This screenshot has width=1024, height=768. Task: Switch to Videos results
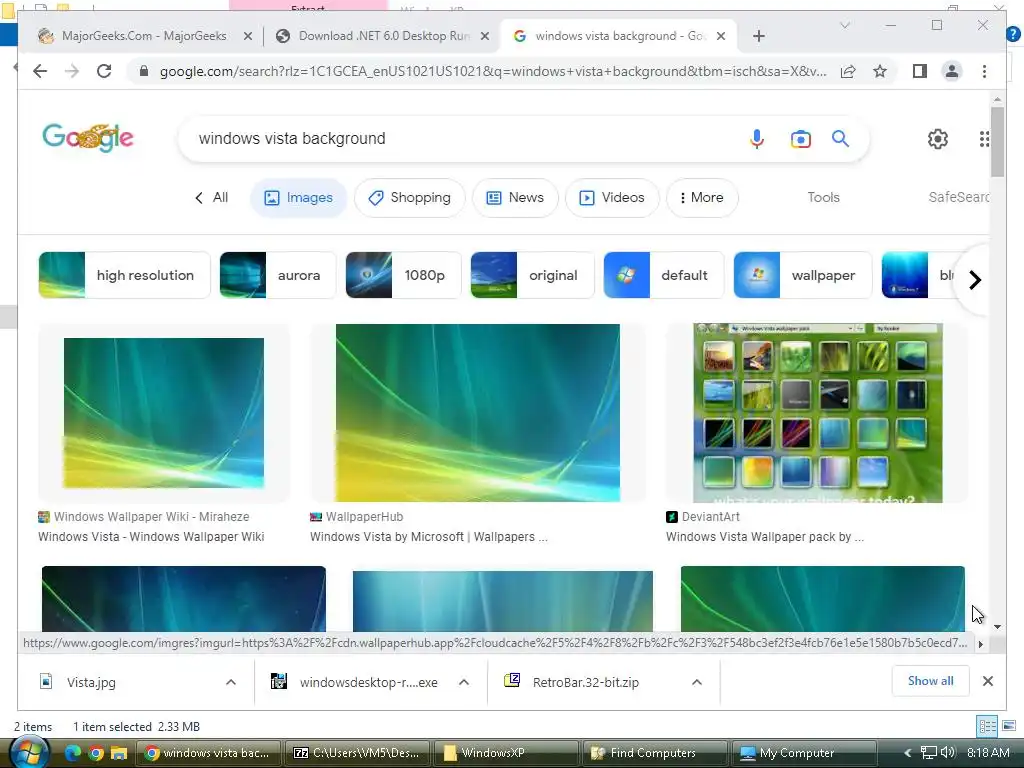click(612, 197)
